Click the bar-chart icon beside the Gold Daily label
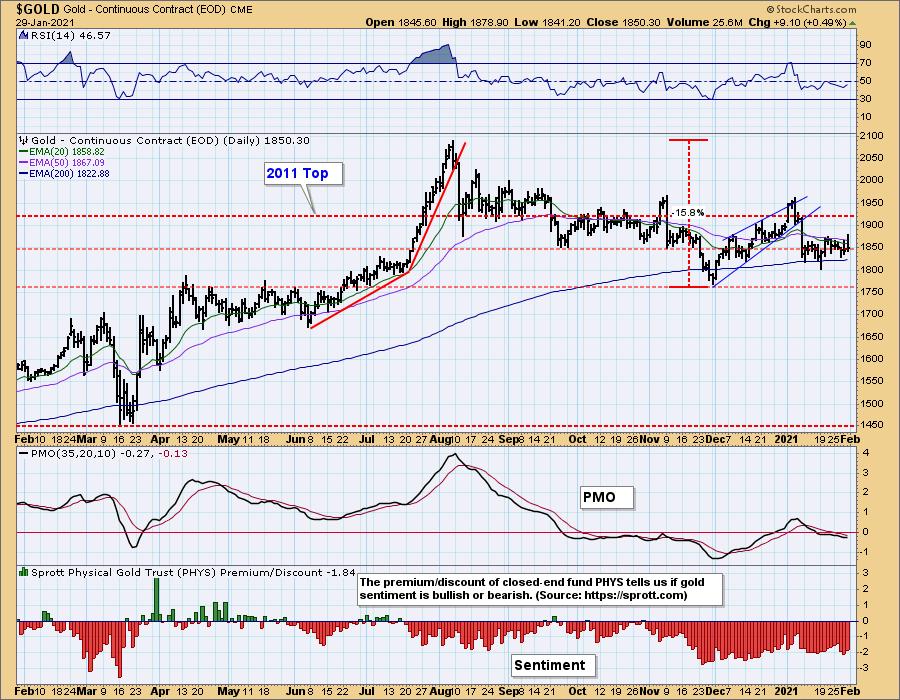Image resolution: width=900 pixels, height=700 pixels. (x=24, y=140)
